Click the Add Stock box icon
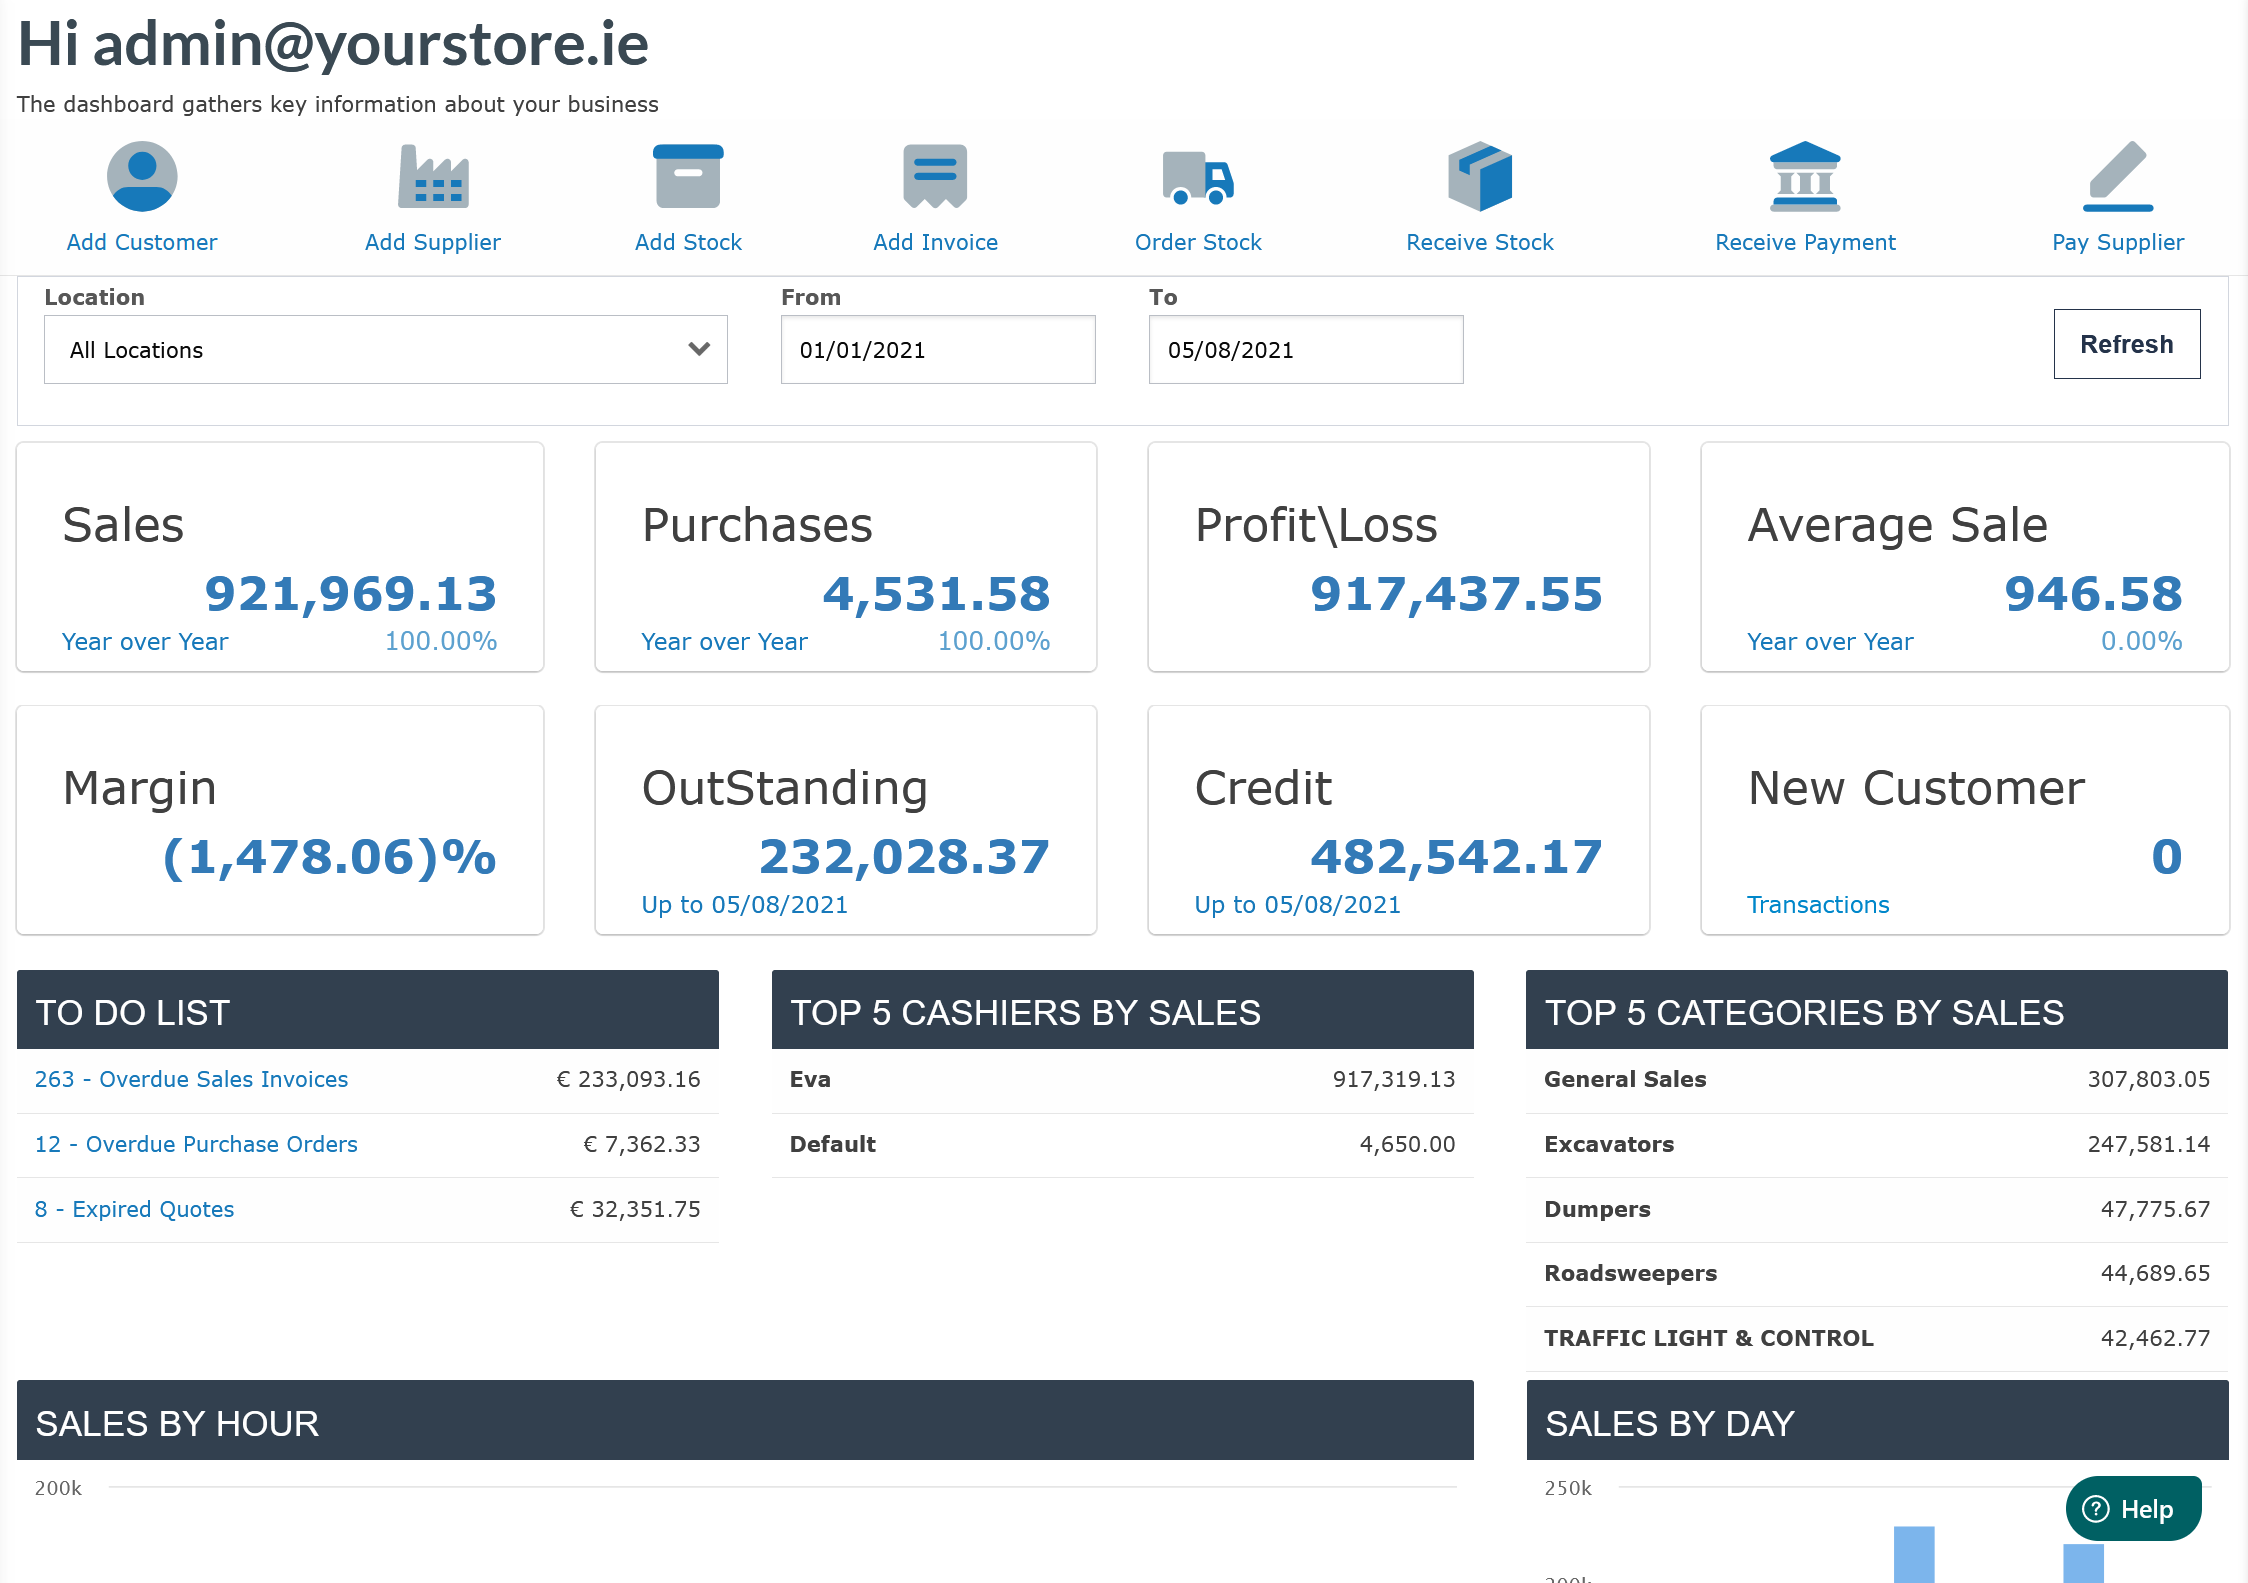Screen dimensions: 2248x1583 688,177
